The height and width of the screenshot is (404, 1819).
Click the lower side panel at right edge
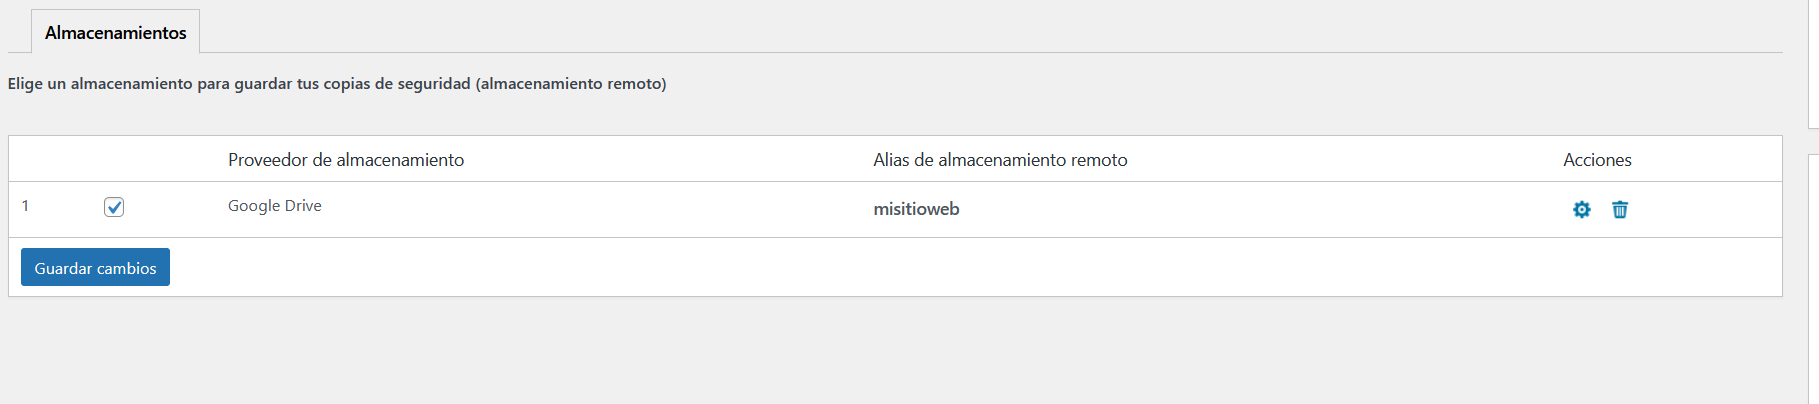tap(1814, 280)
